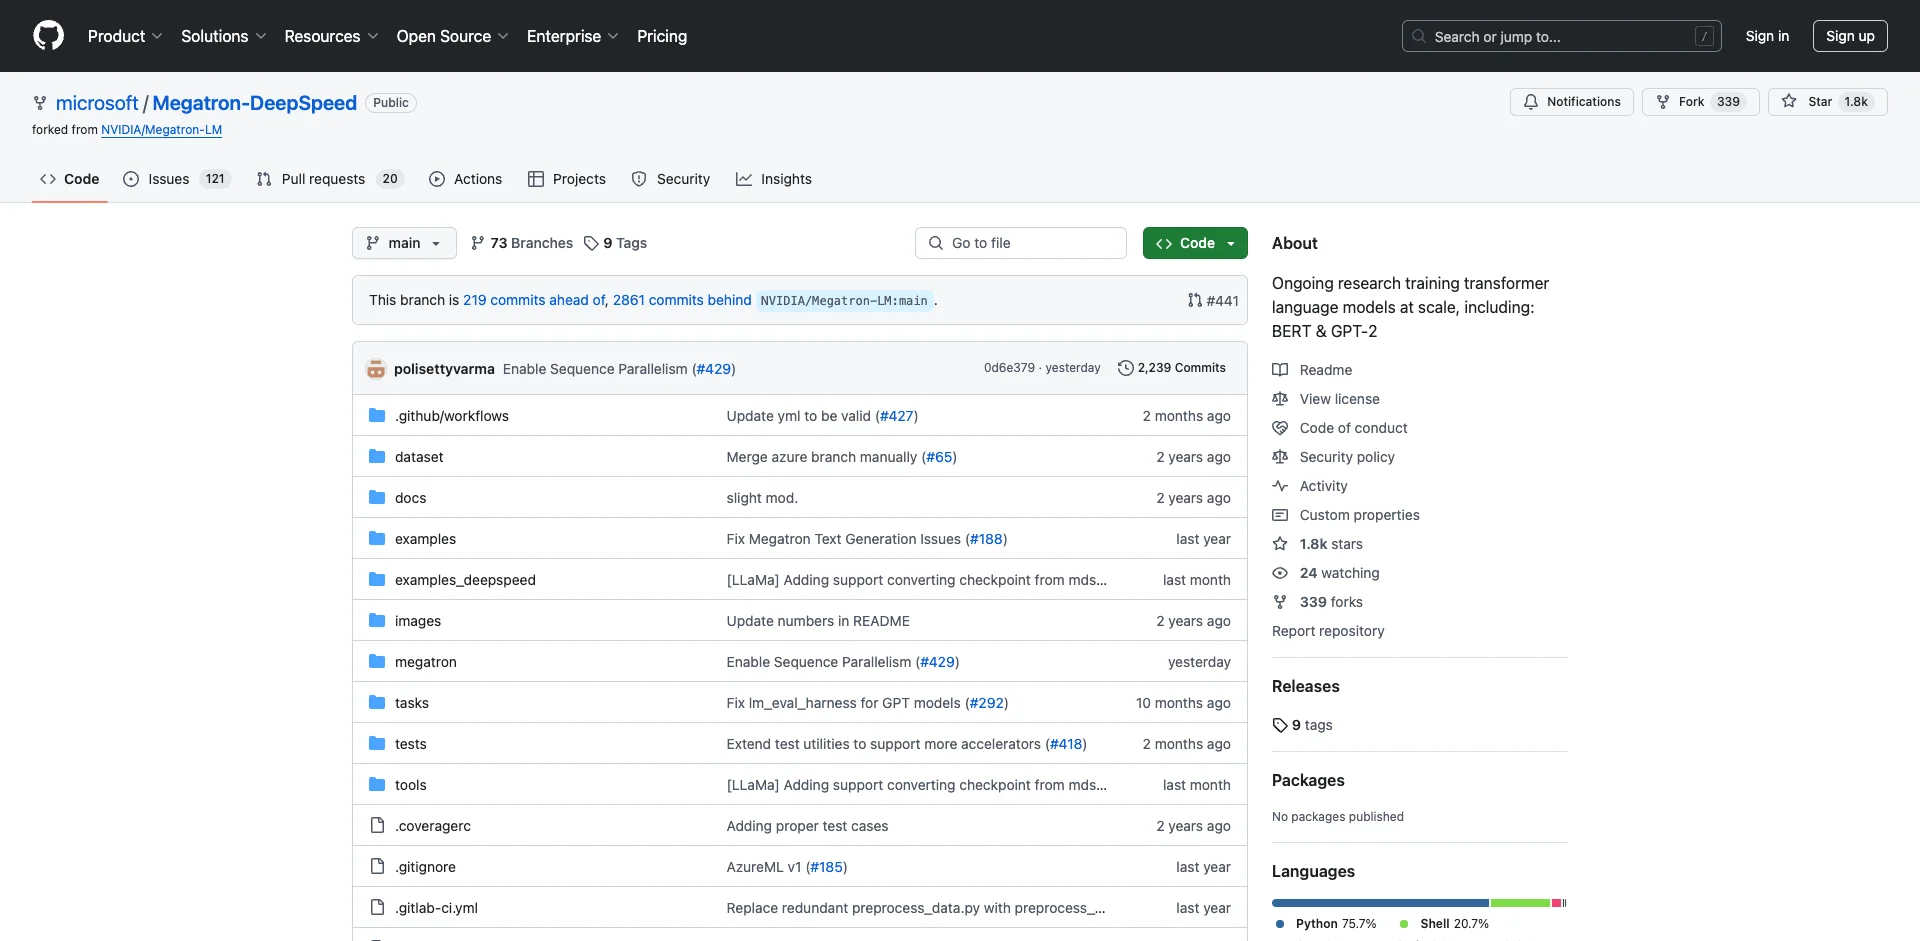The image size is (1920, 941).
Task: Open the .gitlab-ci.yml file
Action: click(x=436, y=908)
